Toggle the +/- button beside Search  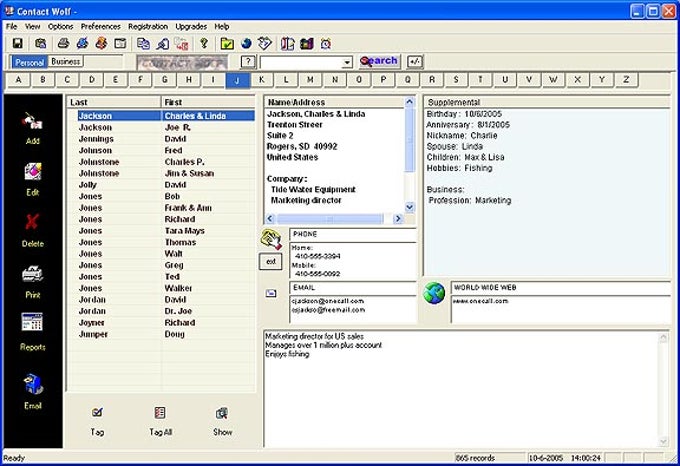coord(415,62)
